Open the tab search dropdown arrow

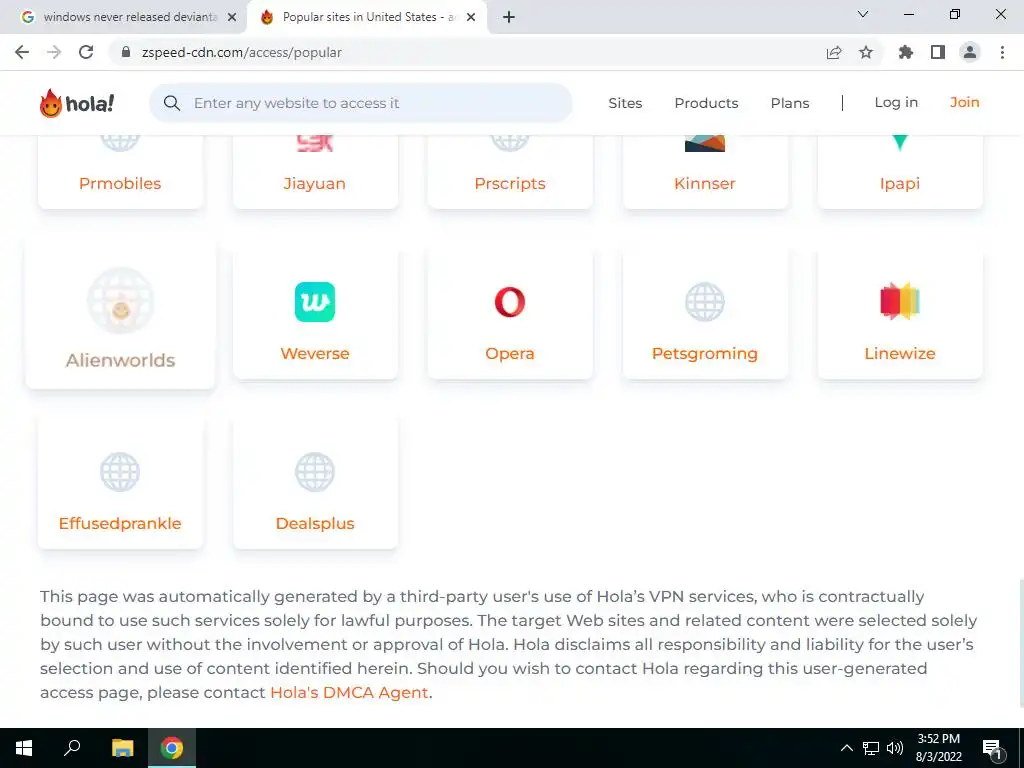[x=863, y=14]
